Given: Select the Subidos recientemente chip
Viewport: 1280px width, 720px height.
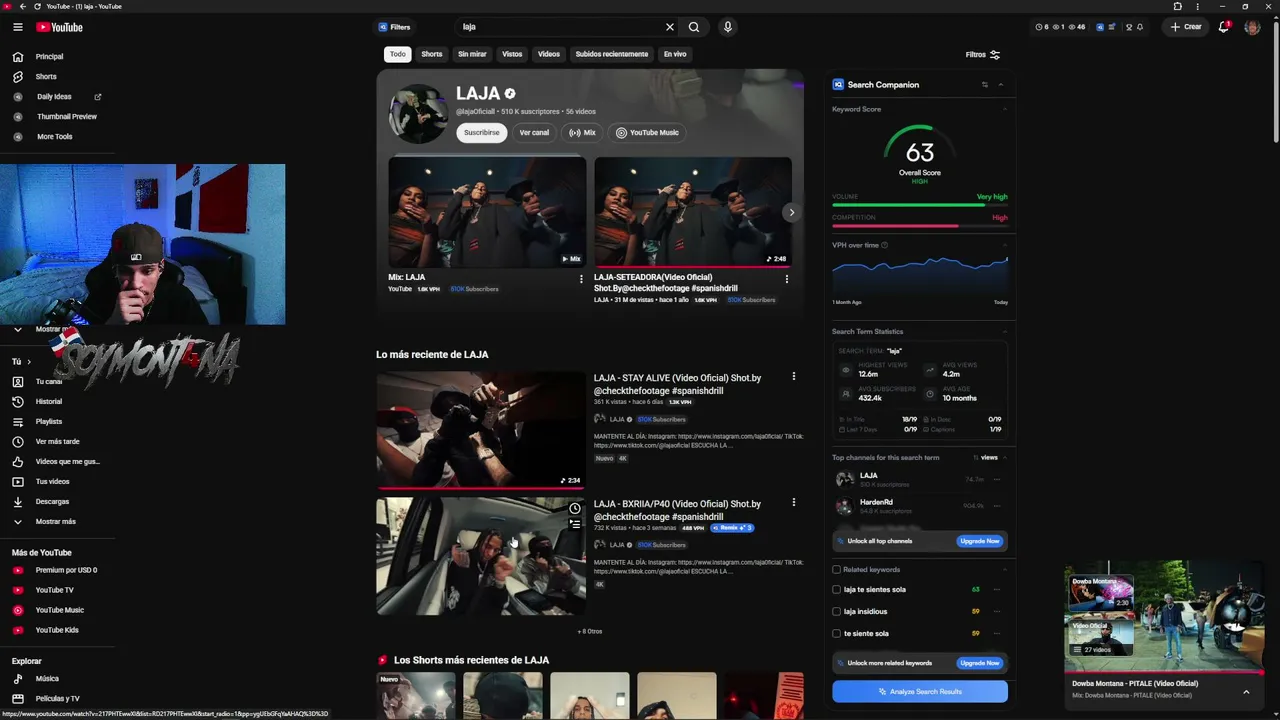Looking at the screenshot, I should (x=612, y=54).
